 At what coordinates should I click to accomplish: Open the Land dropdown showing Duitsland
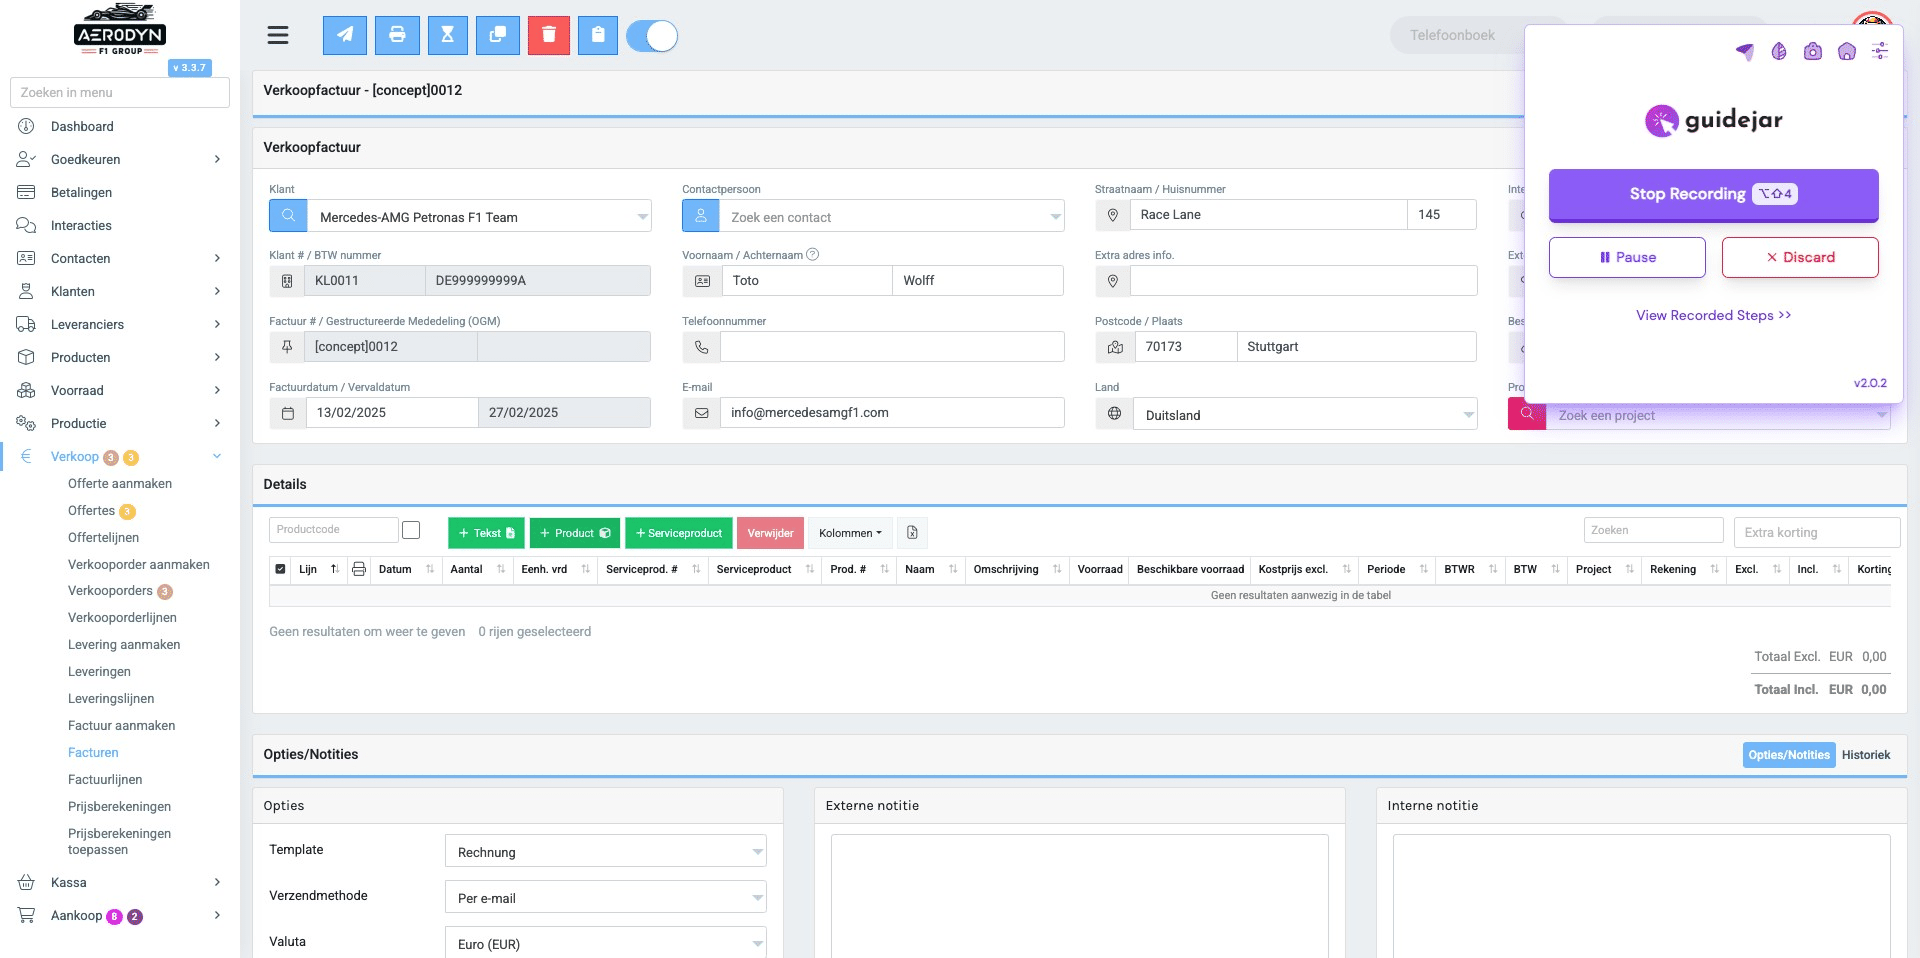pos(1305,414)
